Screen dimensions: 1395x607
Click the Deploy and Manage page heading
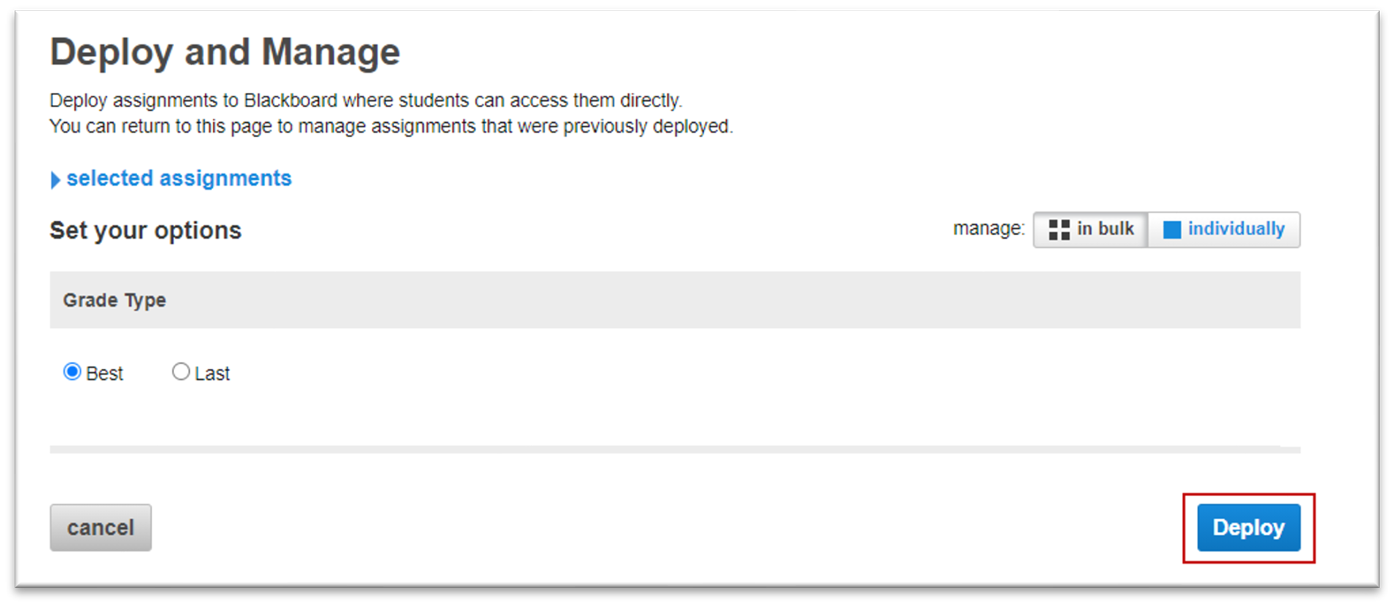[225, 52]
